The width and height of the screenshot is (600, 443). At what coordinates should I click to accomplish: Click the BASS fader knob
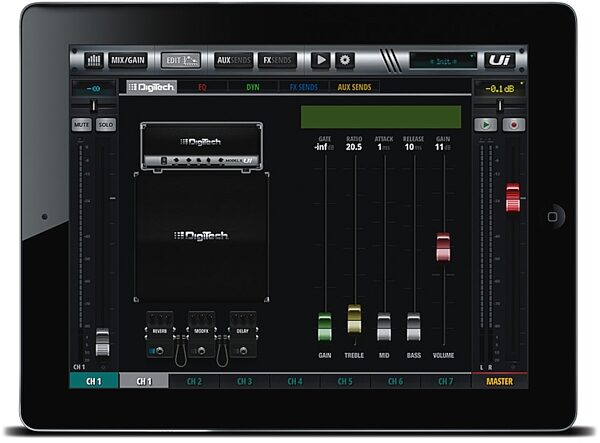point(414,327)
